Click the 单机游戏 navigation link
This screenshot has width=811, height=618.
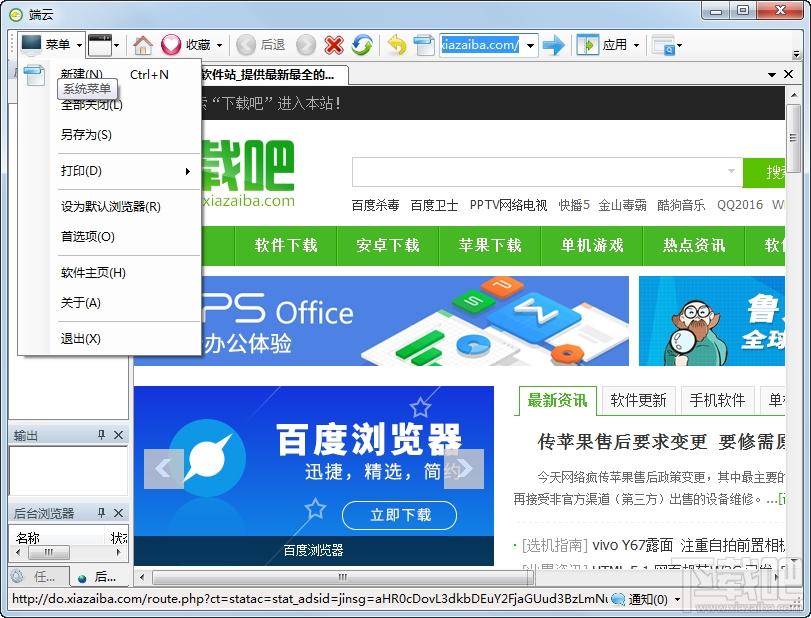click(x=592, y=245)
